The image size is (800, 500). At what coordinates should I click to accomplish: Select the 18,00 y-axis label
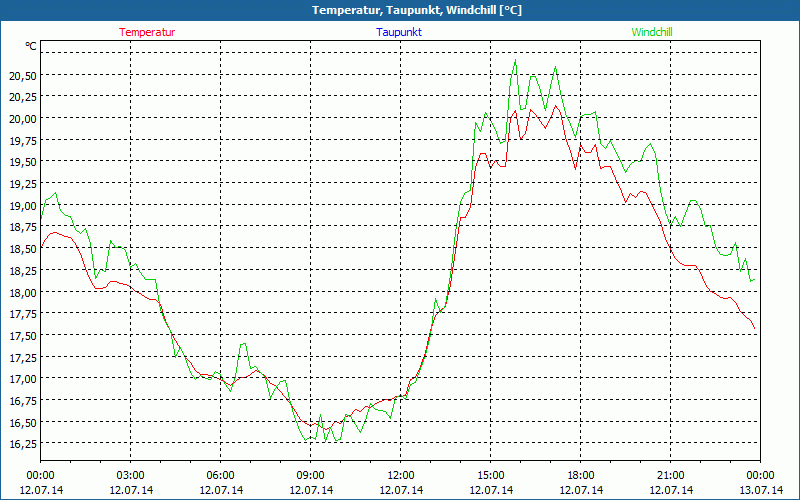23,292
